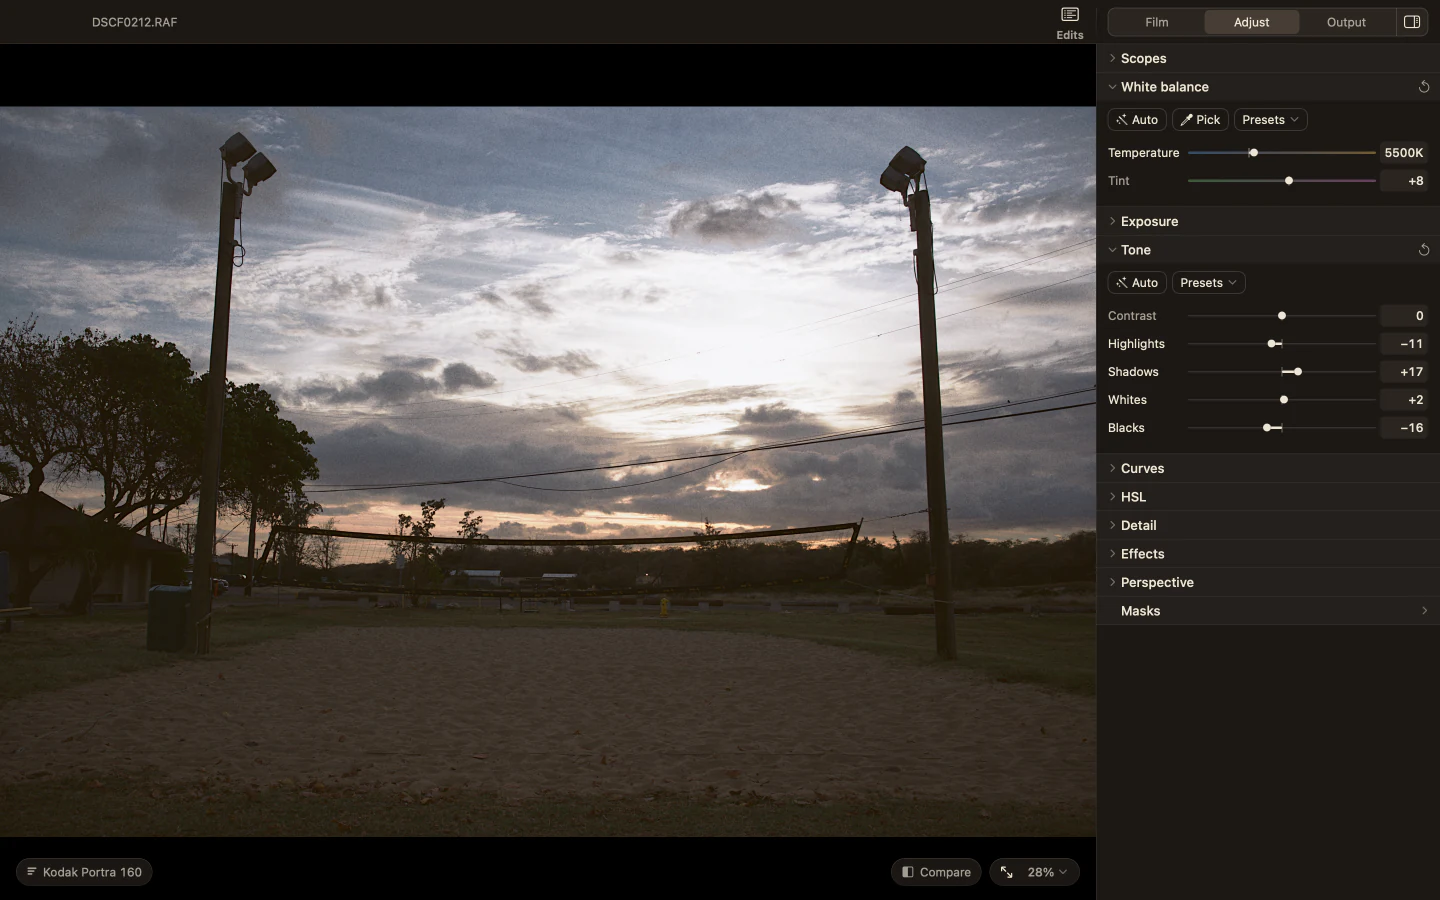Open the Kodak Portra 160 film selector
Screen dimensions: 1440x900
(84, 872)
